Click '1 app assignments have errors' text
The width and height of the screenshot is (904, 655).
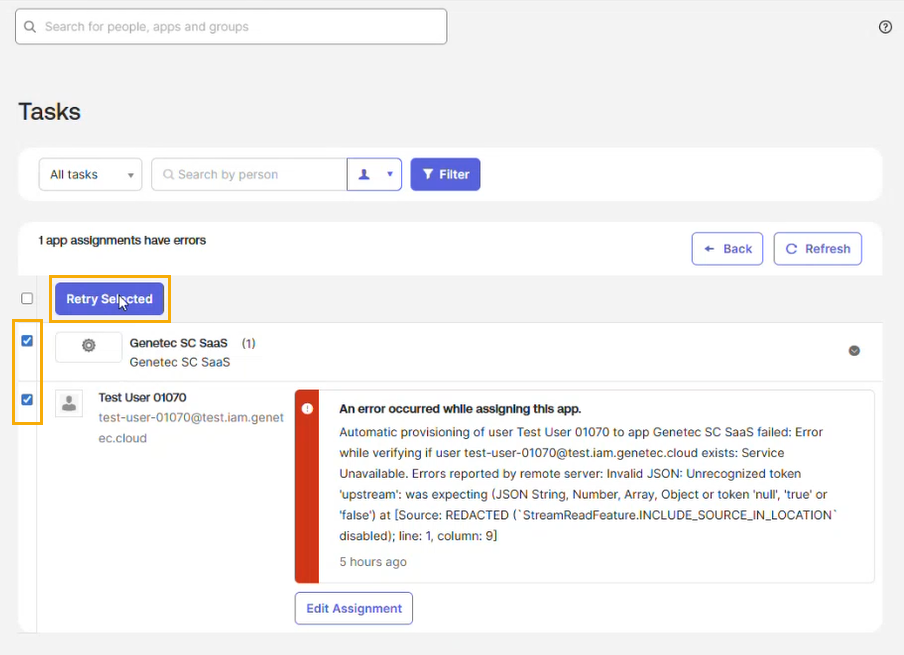coord(122,240)
